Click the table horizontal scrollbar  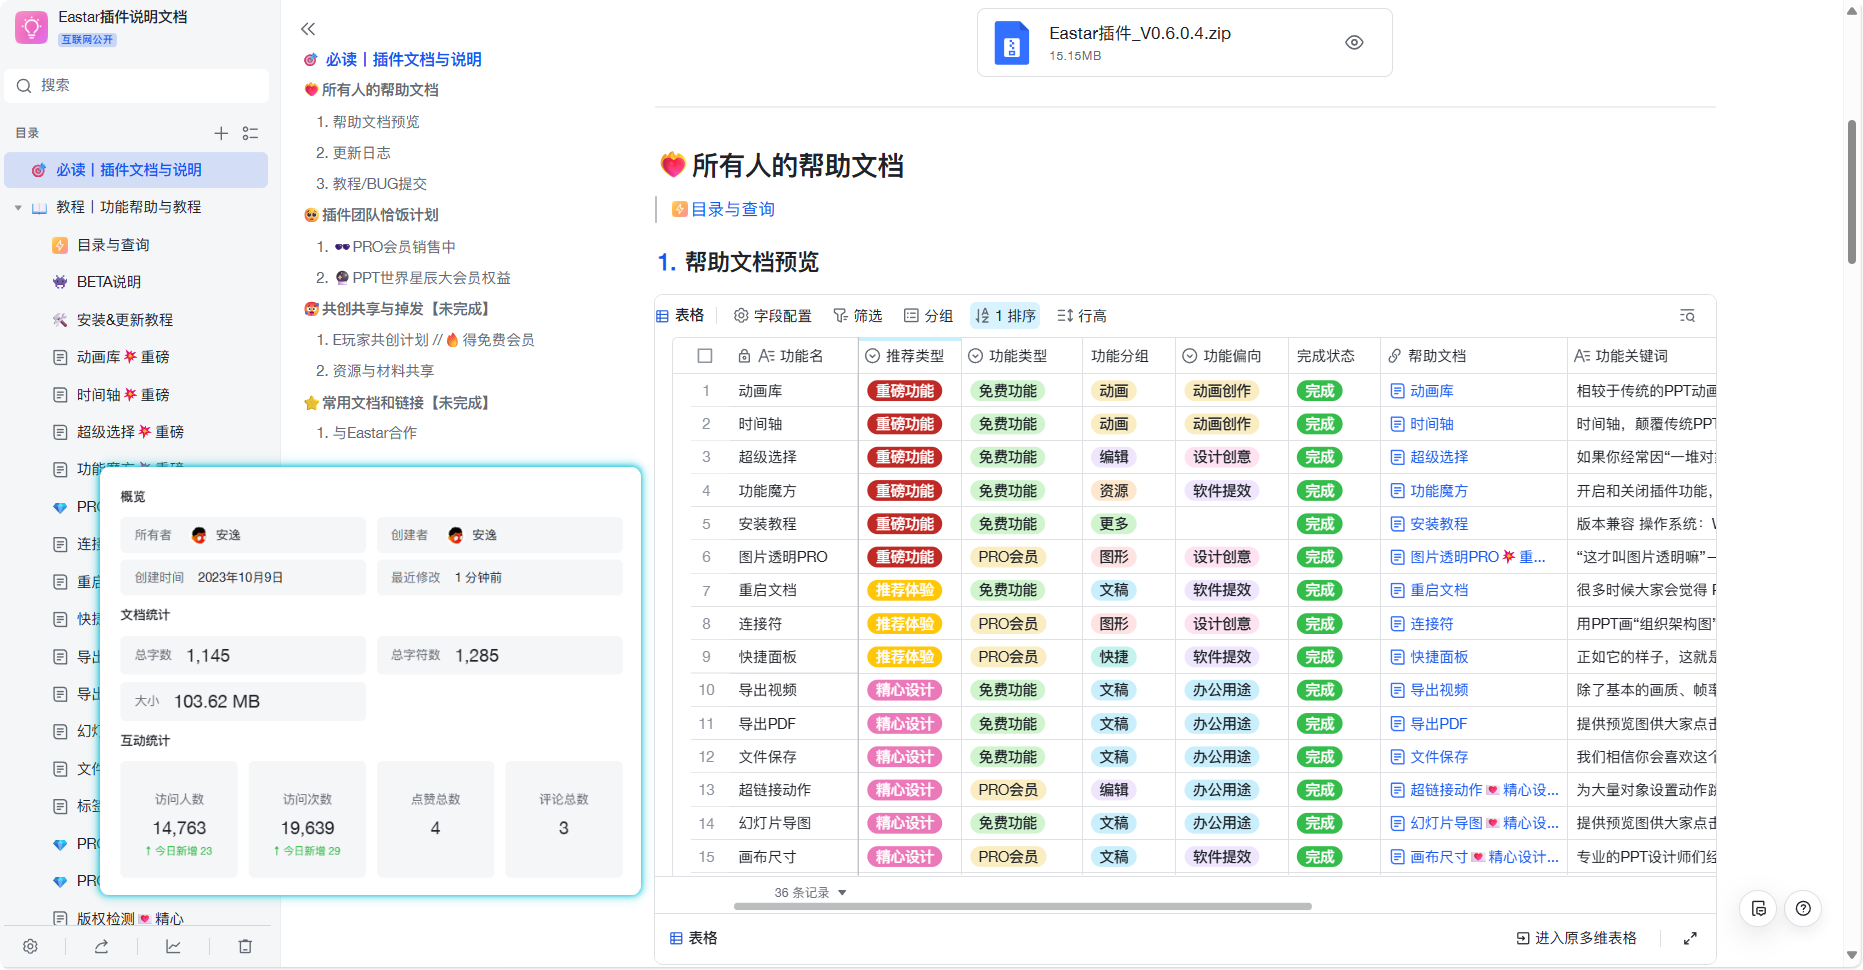coord(1022,906)
